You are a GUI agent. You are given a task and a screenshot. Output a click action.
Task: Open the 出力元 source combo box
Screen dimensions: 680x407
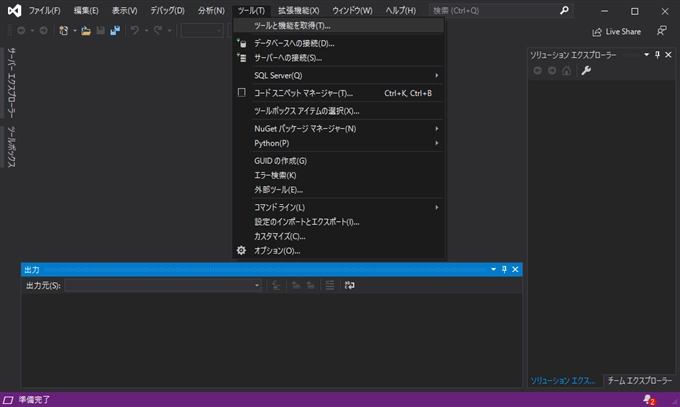coord(163,285)
